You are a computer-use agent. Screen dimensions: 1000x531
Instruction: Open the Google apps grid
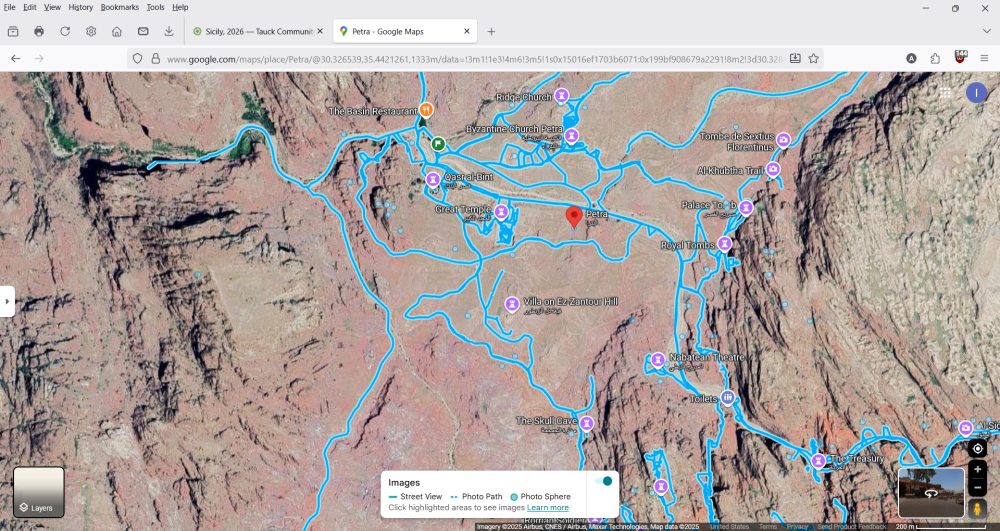pyautogui.click(x=945, y=93)
